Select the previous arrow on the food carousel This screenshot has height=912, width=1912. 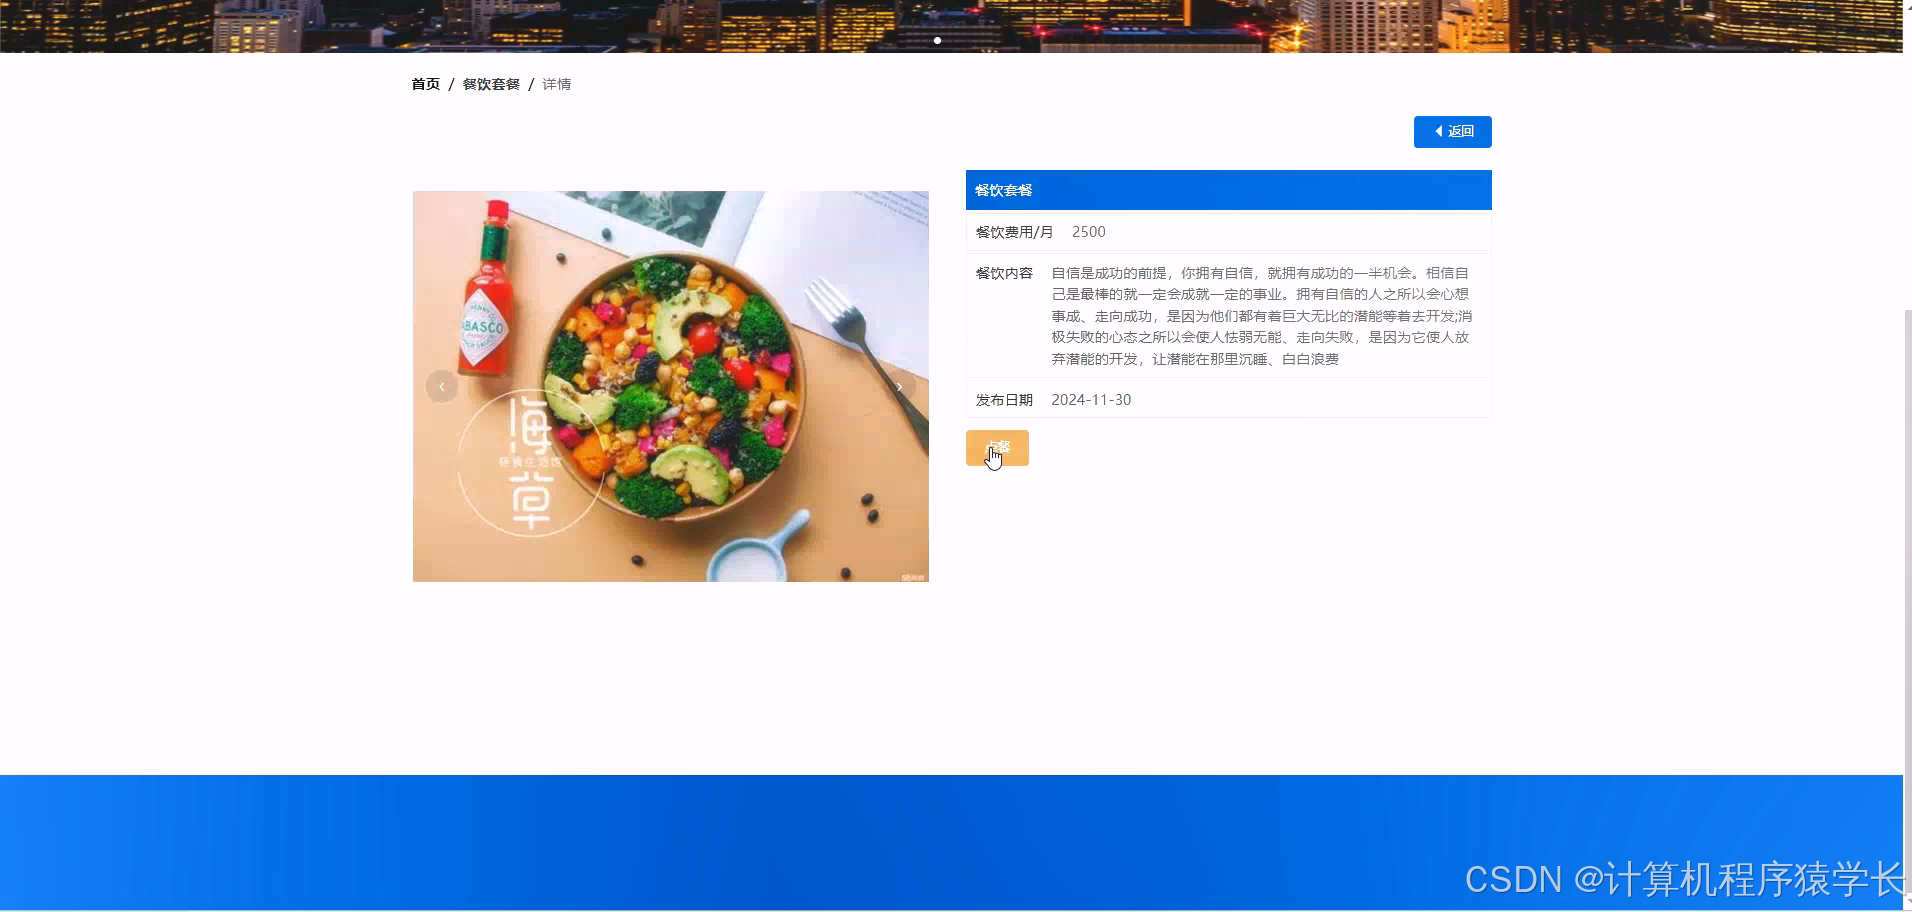click(441, 386)
